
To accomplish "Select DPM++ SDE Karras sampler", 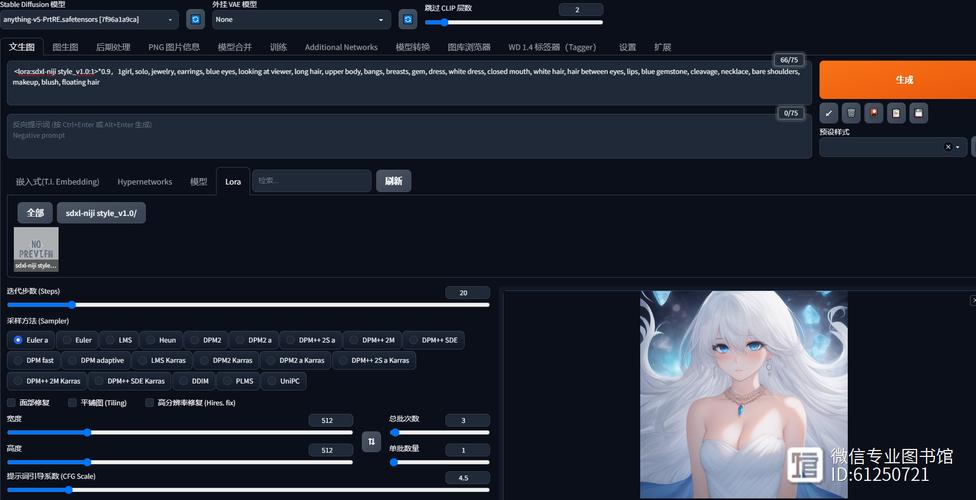I will click(x=130, y=380).
